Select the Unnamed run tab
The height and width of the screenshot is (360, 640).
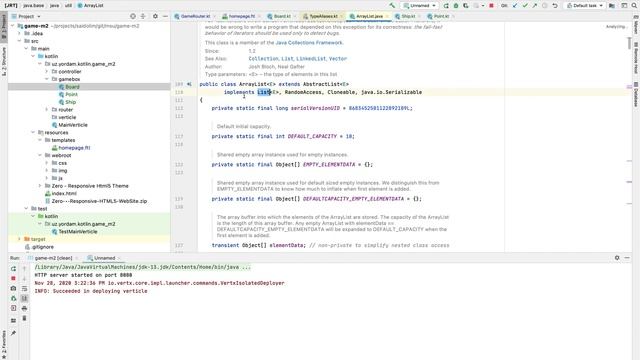coord(104,258)
